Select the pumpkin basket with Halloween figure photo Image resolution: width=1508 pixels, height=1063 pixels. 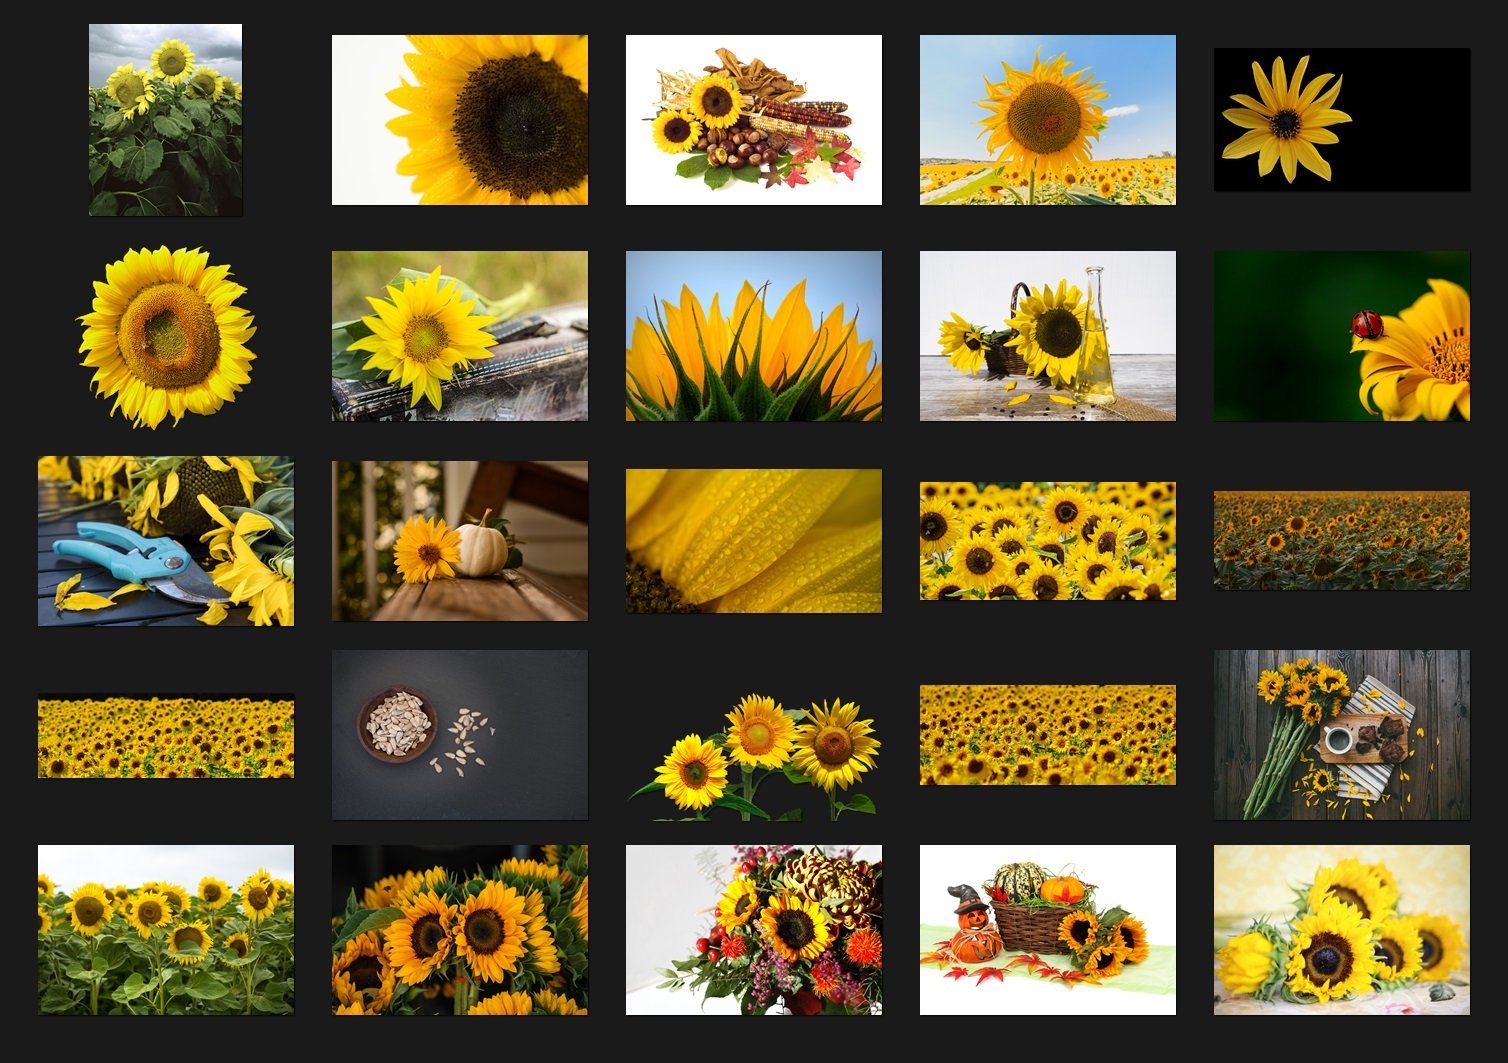click(x=1047, y=932)
